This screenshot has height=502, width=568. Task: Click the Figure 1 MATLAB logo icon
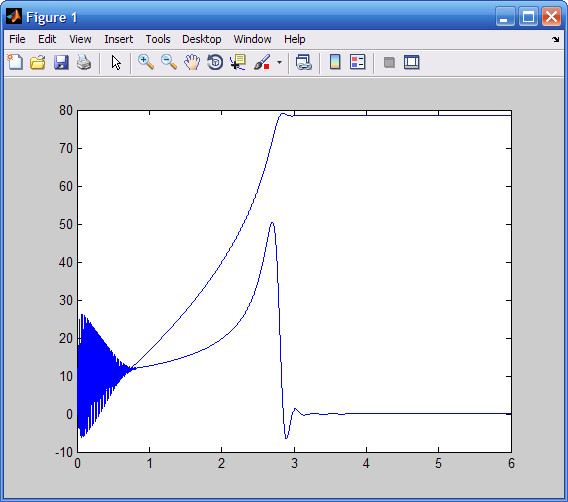(14, 17)
